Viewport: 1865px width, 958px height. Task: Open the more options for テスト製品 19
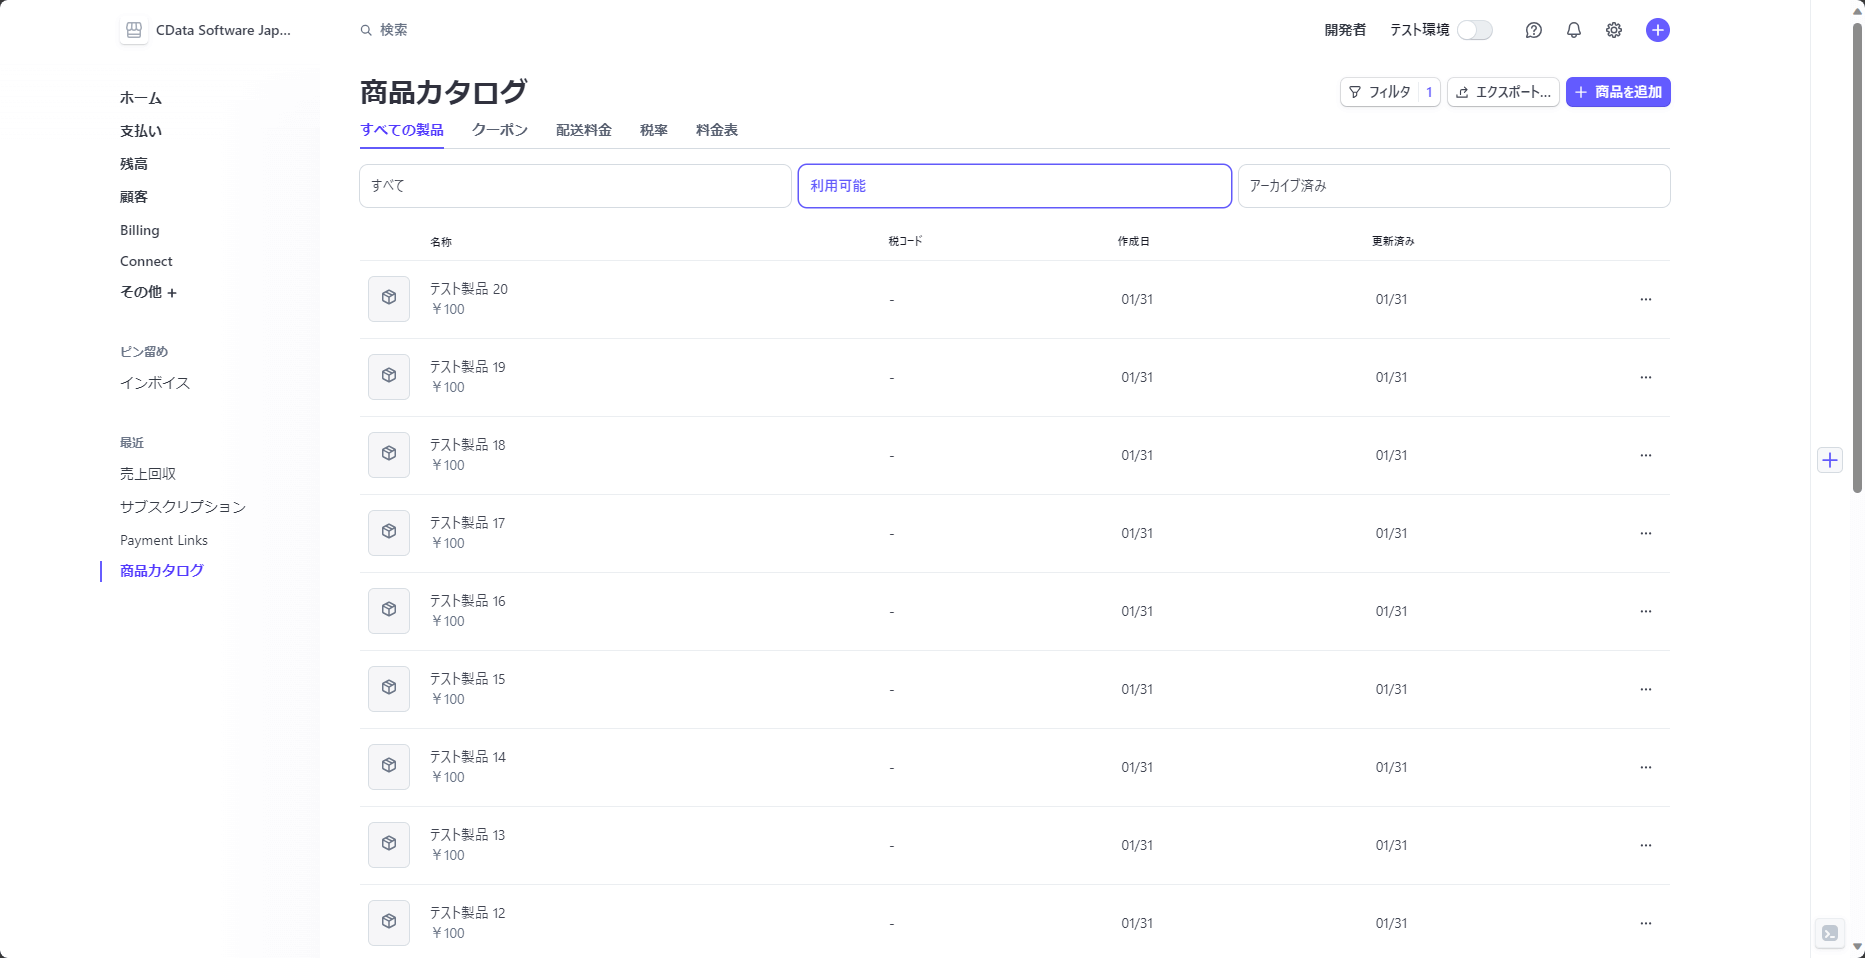coord(1645,377)
